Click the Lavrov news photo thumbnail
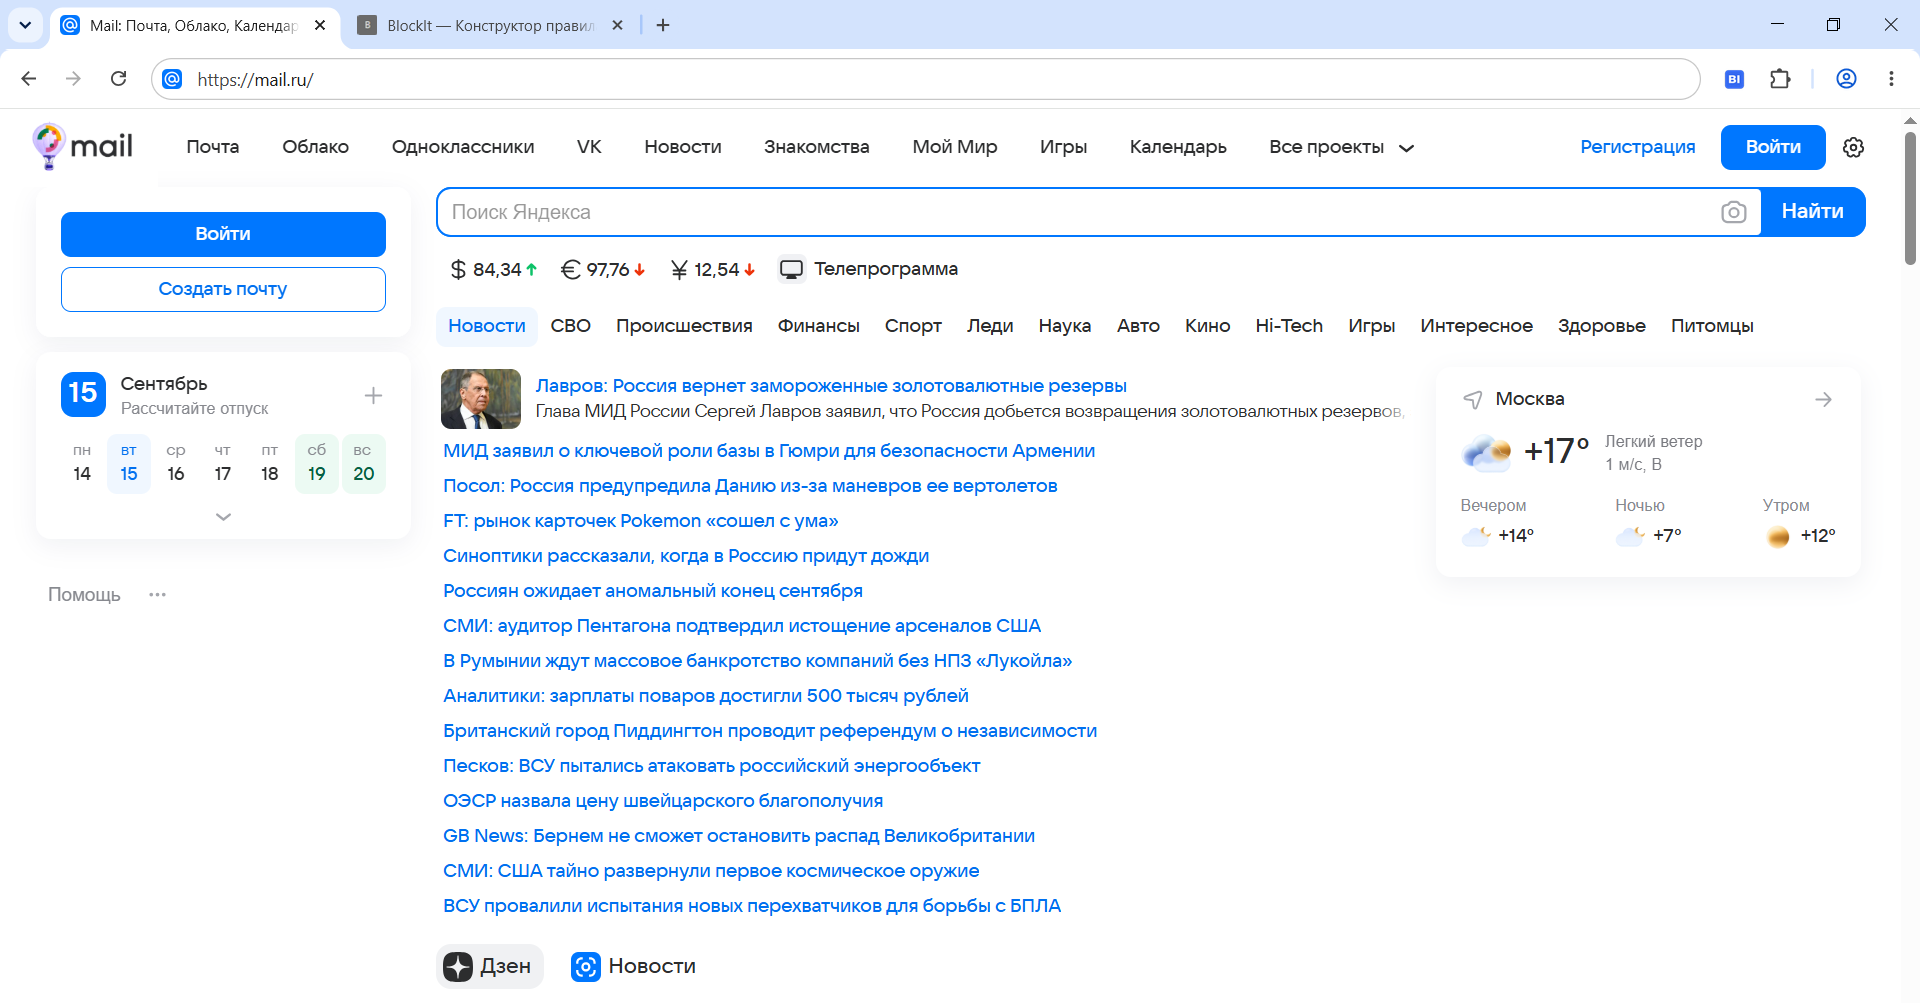1920x1003 pixels. pyautogui.click(x=481, y=398)
